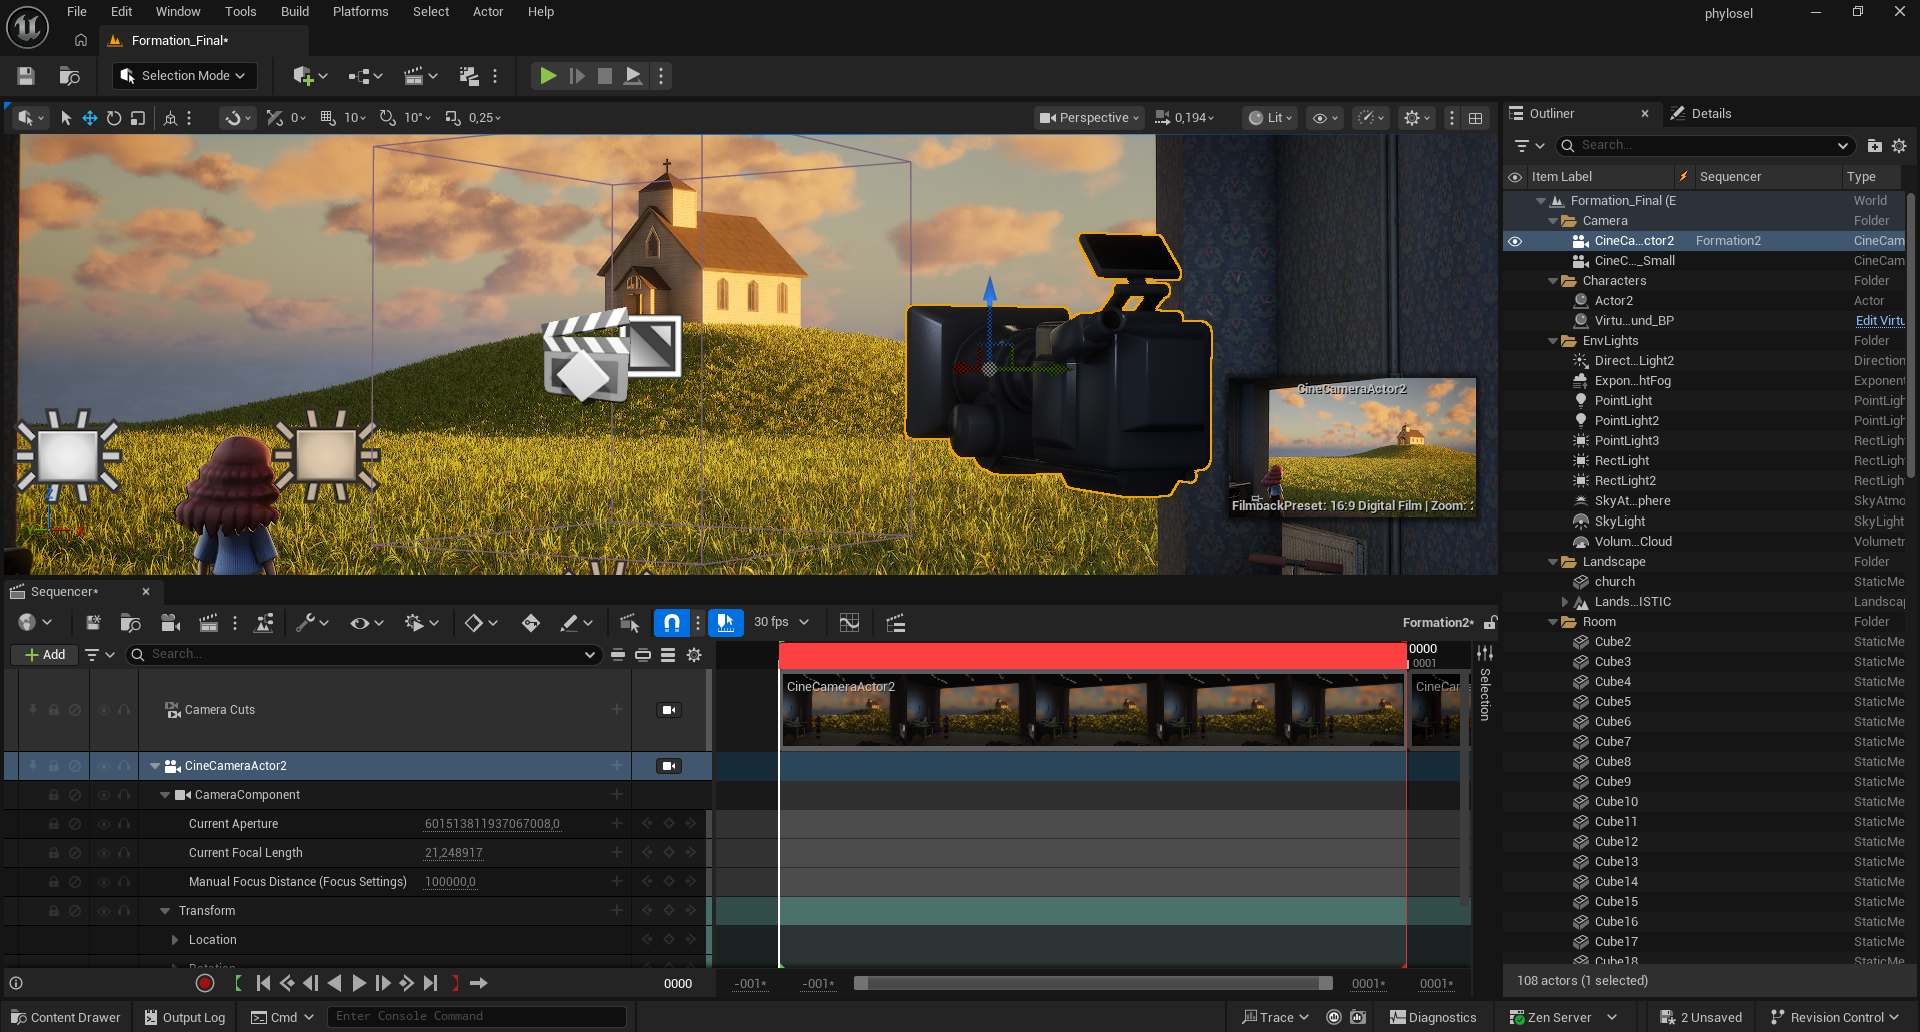Select the translate (move) gizmo tool
The height and width of the screenshot is (1032, 1920).
[x=90, y=118]
